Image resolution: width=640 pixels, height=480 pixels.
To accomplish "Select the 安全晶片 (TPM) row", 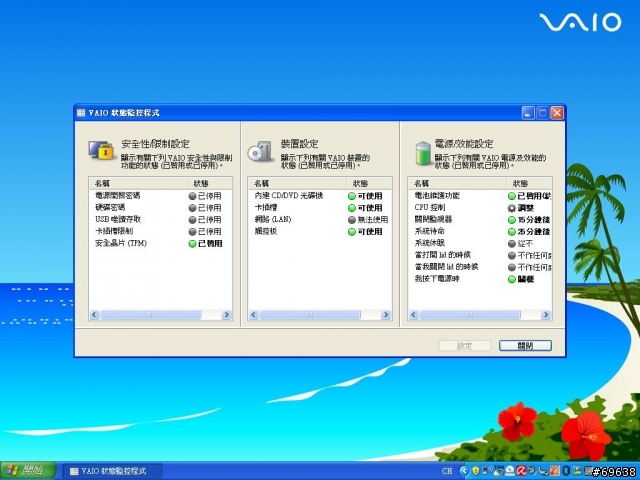I will coord(160,244).
